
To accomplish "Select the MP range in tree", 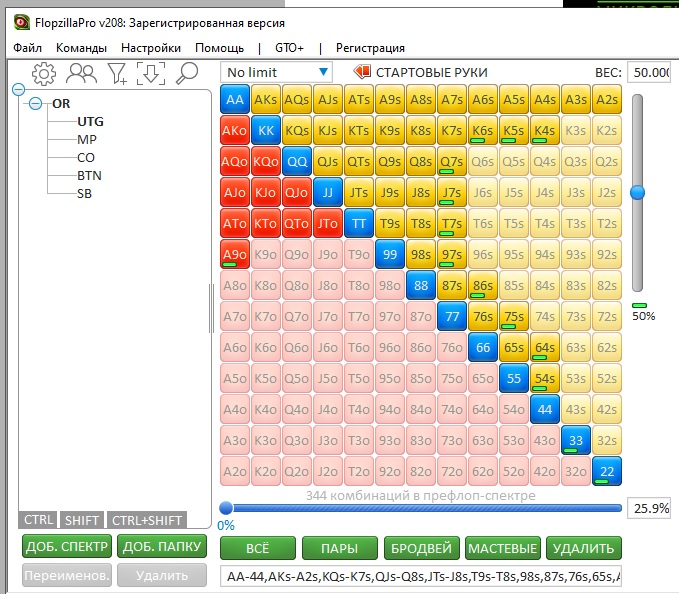I will (87, 139).
